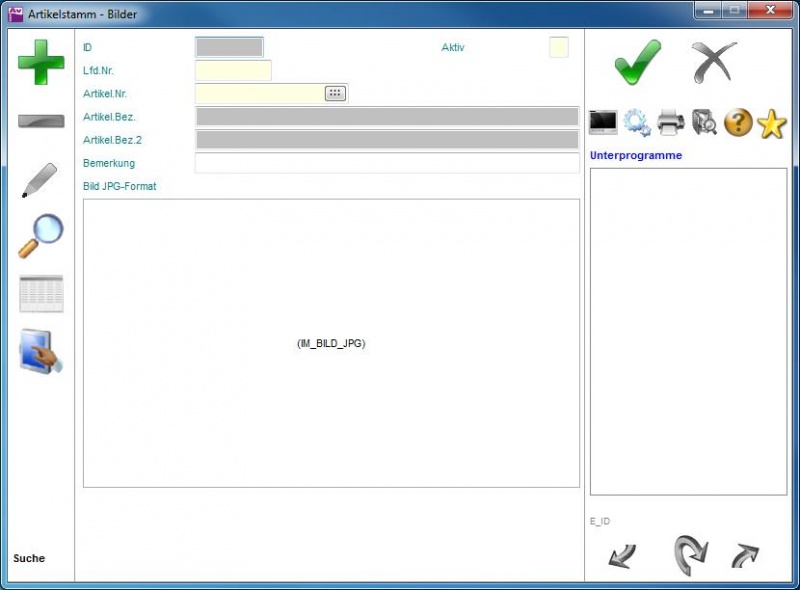800x590 pixels.
Task: Click the gray minus delete record icon
Action: [x=41, y=121]
